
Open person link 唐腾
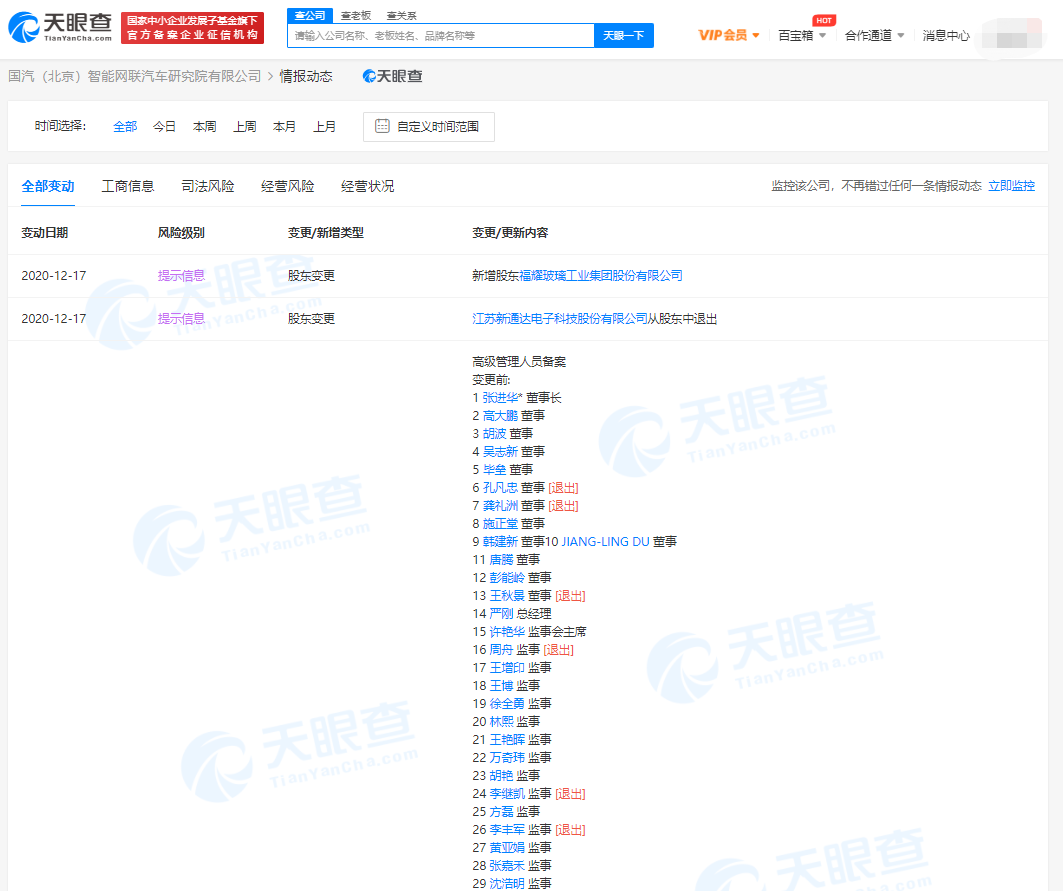pyautogui.click(x=502, y=559)
